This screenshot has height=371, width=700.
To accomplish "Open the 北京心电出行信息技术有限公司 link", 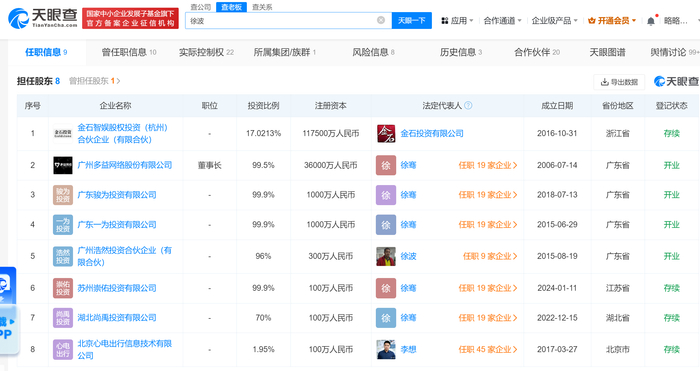I will pyautogui.click(x=125, y=350).
